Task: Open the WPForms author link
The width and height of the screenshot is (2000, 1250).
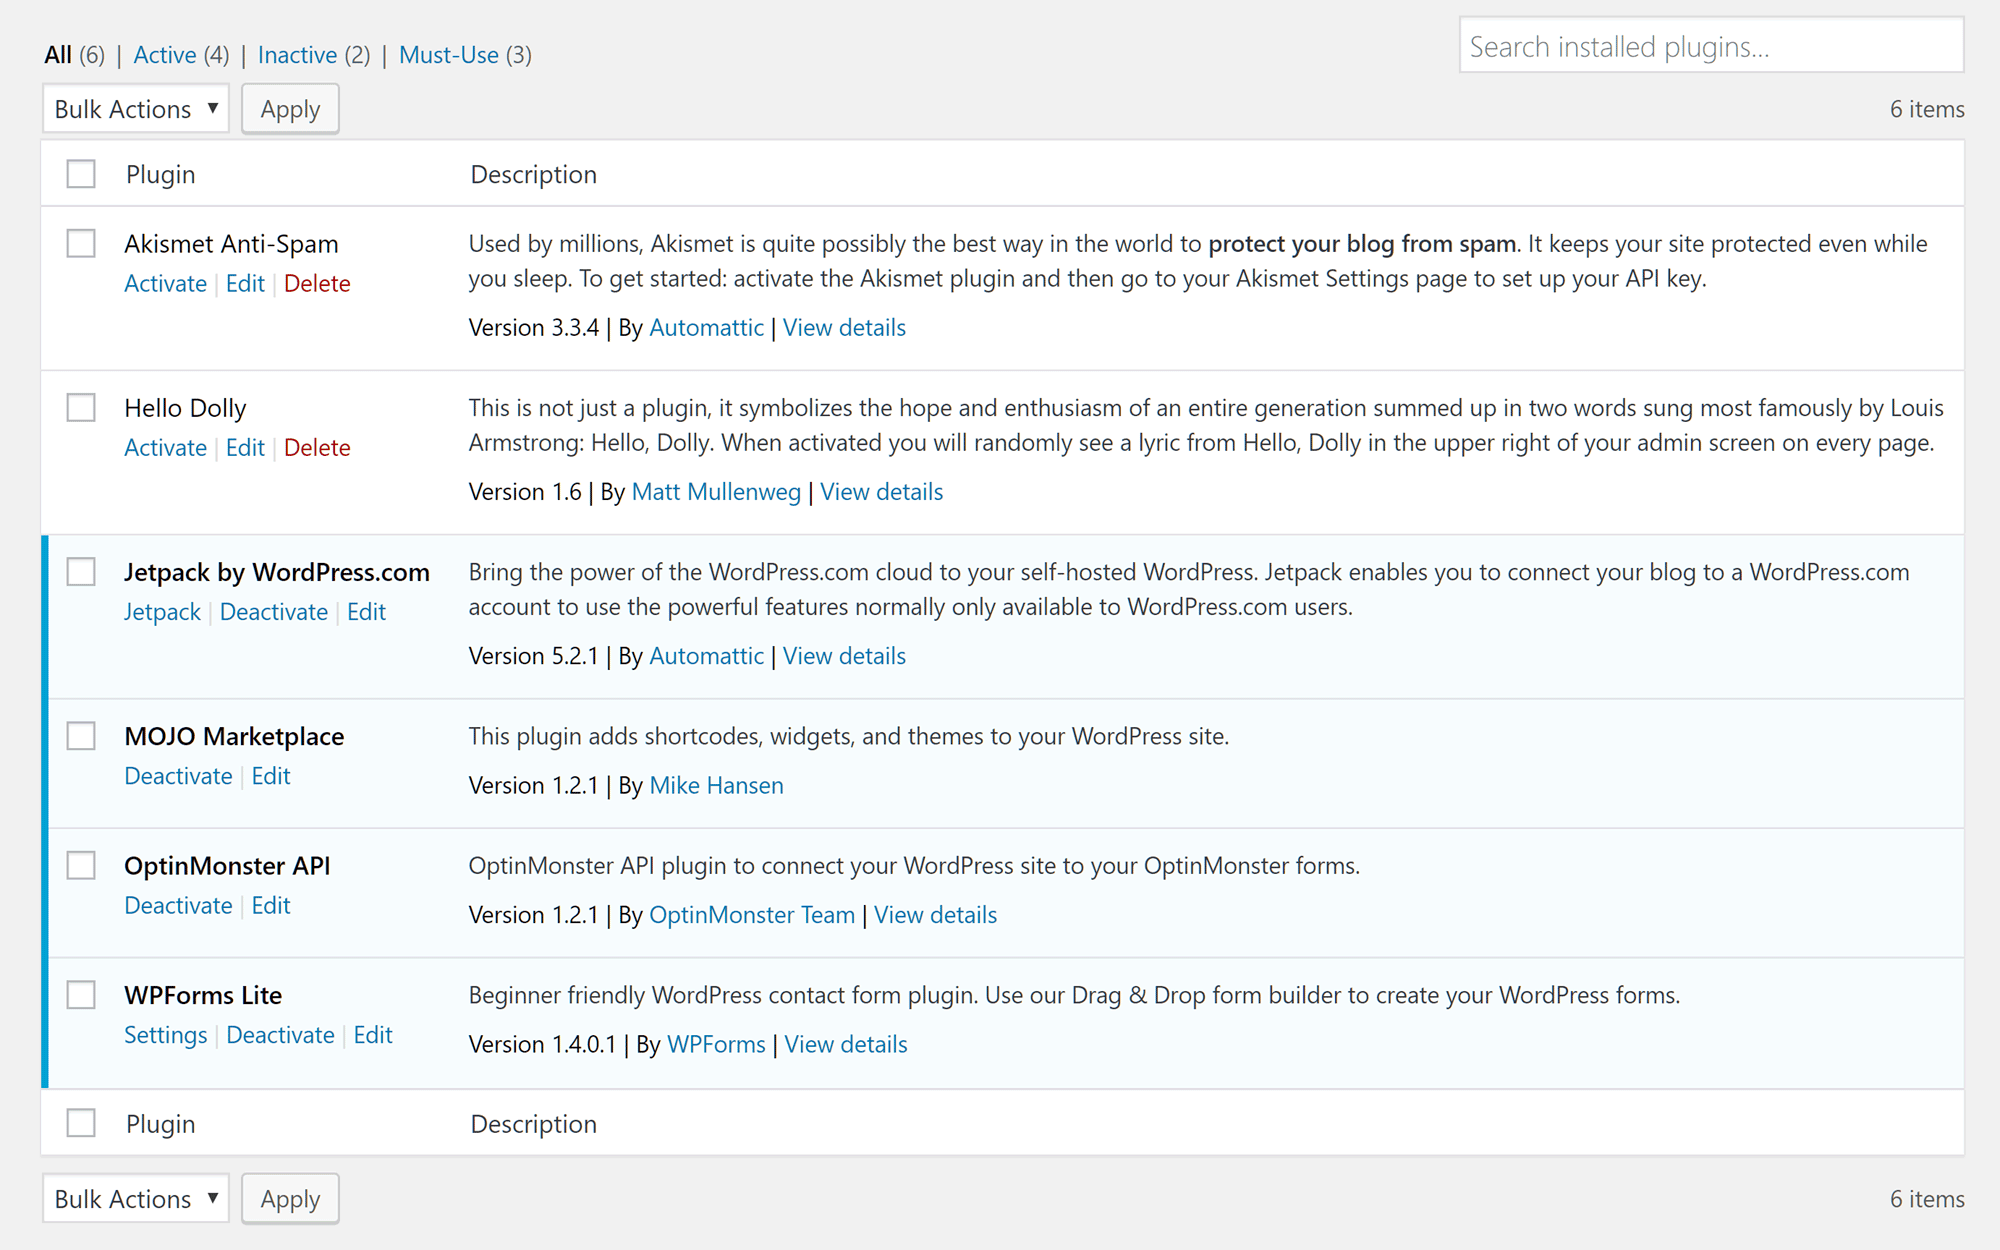Action: 716,1044
